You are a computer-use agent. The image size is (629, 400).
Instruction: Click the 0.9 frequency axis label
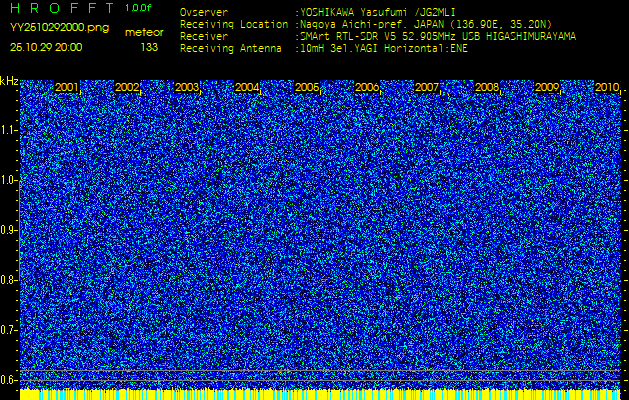8,230
